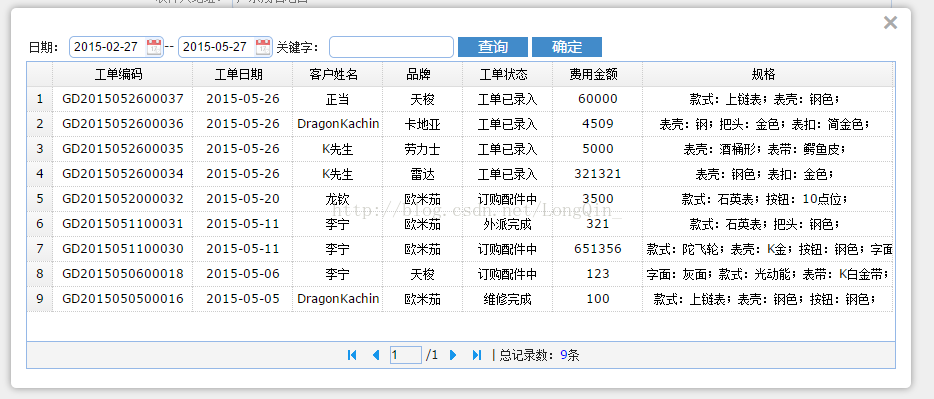Click the 规格 column header
This screenshot has height=399, width=934.
[x=768, y=74]
